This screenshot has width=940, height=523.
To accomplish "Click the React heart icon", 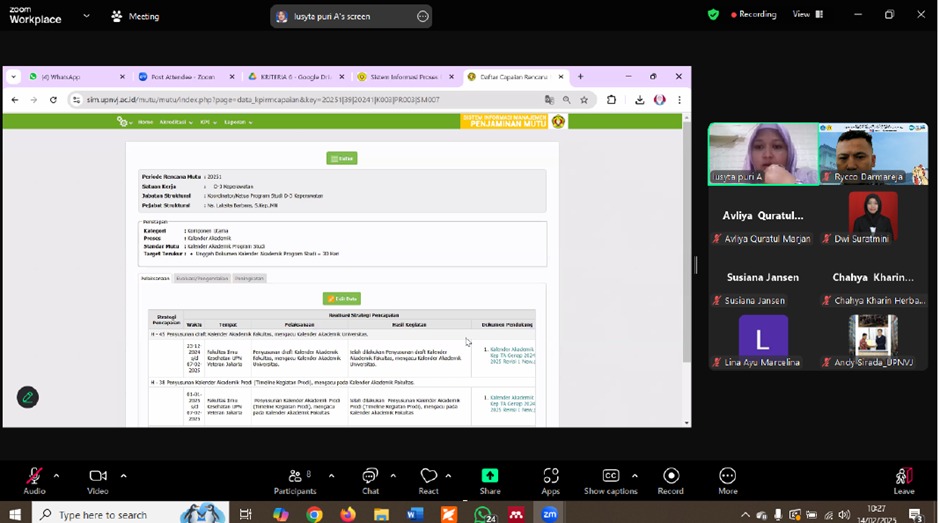I will coord(429,476).
